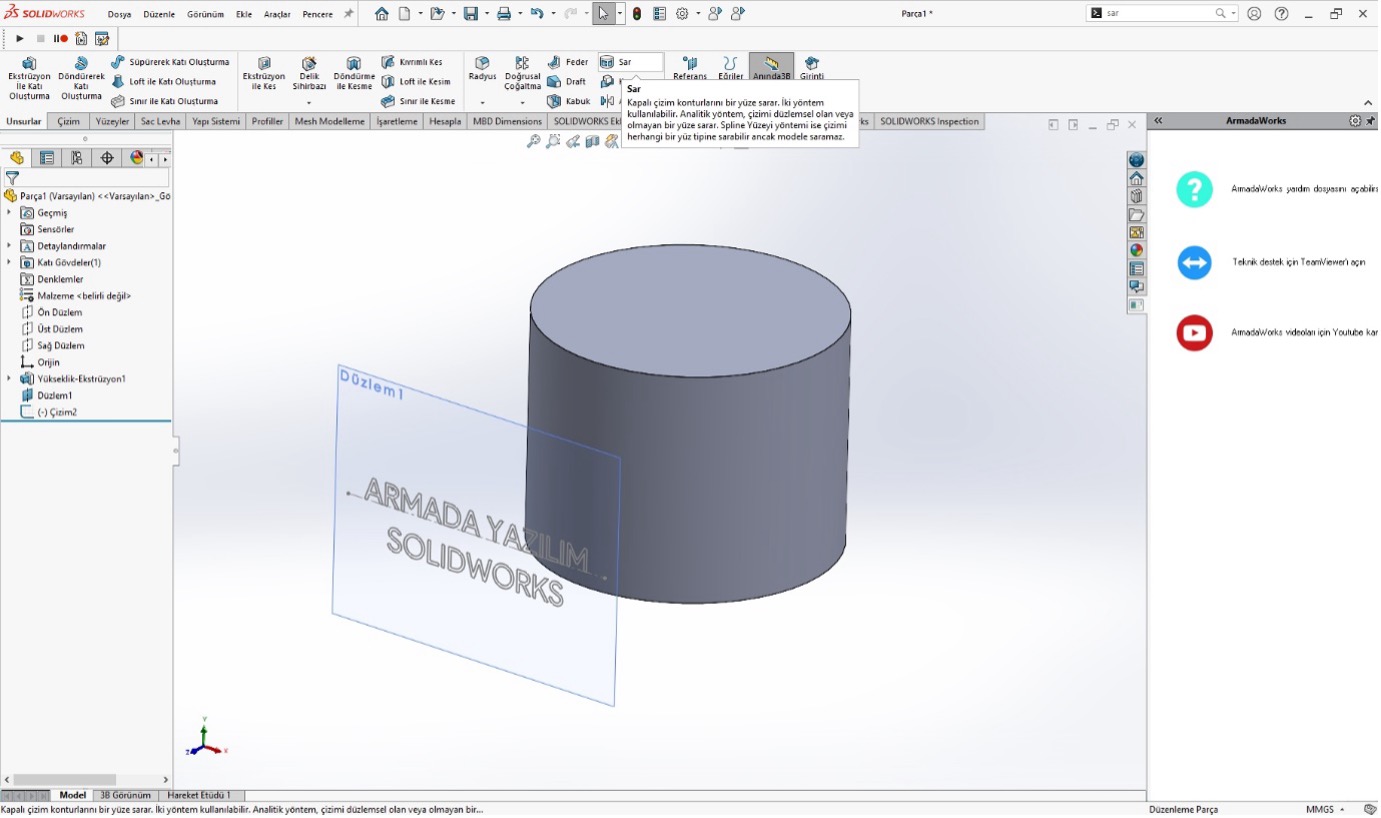Select the Kabuk shell tool
1381x818 pixels.
coord(569,101)
